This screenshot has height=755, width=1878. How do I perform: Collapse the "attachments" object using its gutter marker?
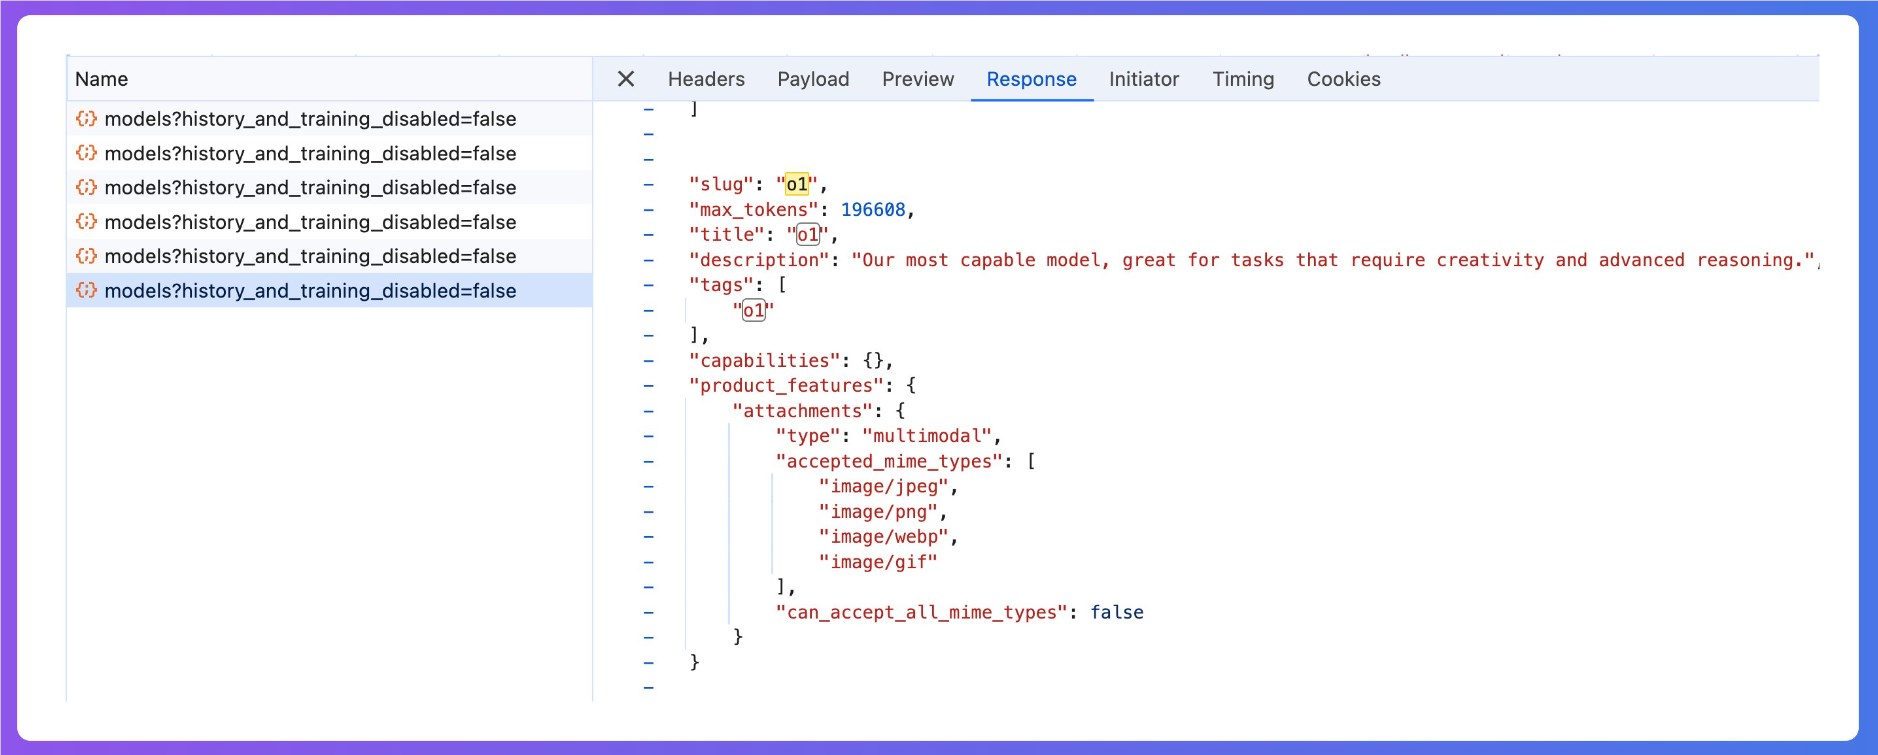[x=649, y=411]
